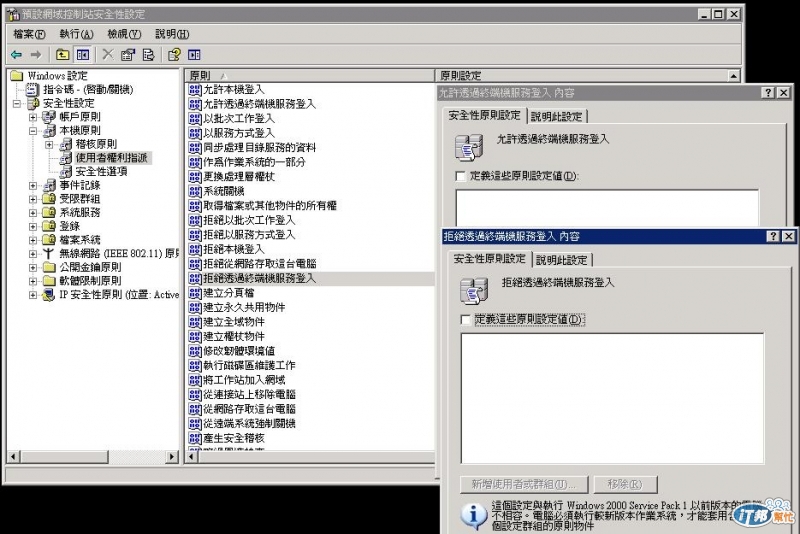The height and width of the screenshot is (534, 800).
Task: Switch to 說明此設定 tab in 拒絕透過終端機服務登入 dialog
Action: pyautogui.click(x=562, y=260)
